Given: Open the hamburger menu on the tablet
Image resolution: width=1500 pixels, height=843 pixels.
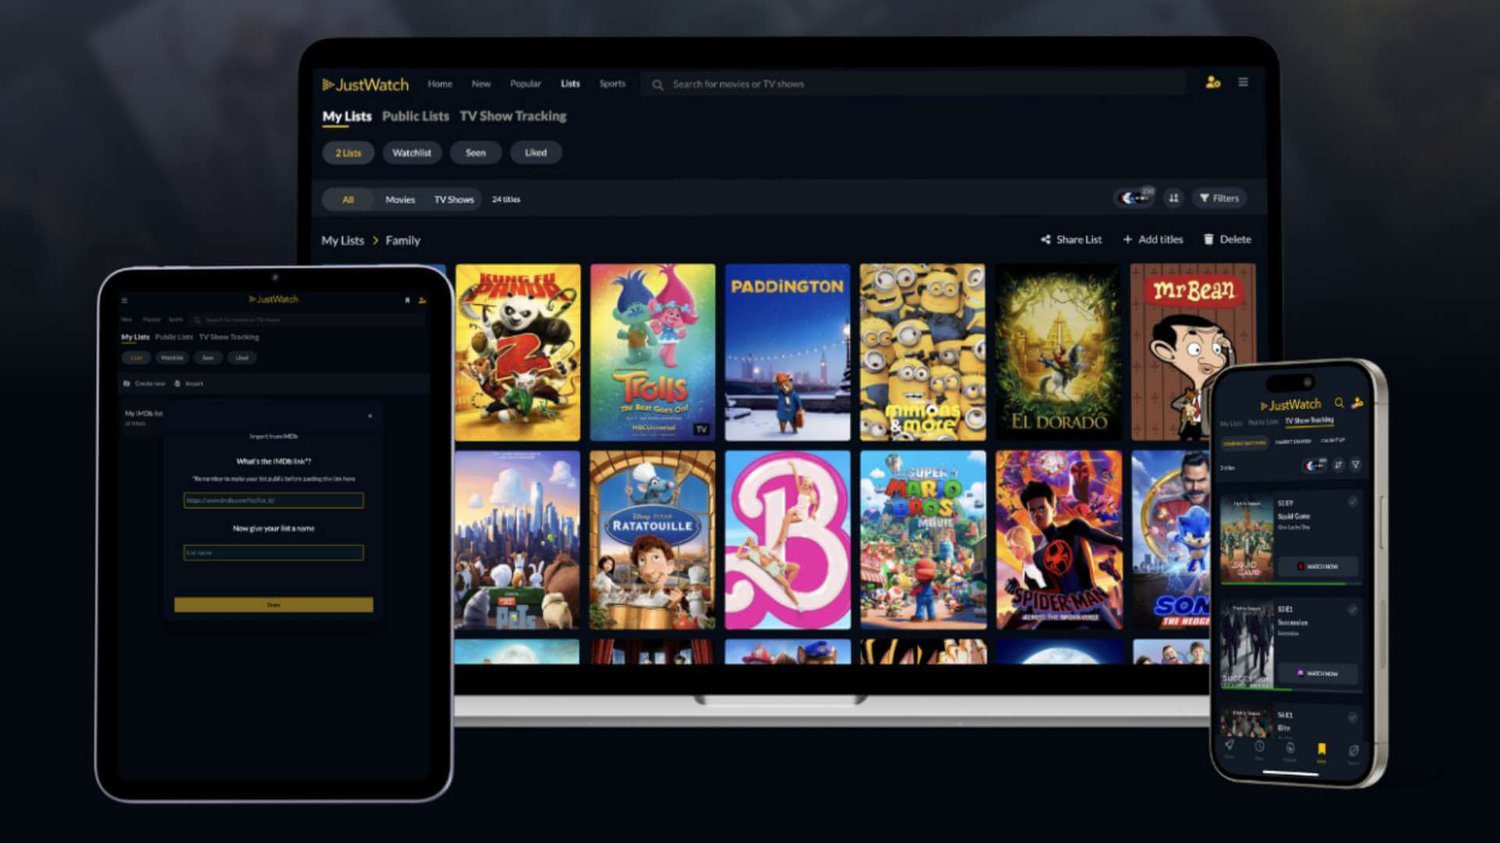Looking at the screenshot, I should (125, 300).
